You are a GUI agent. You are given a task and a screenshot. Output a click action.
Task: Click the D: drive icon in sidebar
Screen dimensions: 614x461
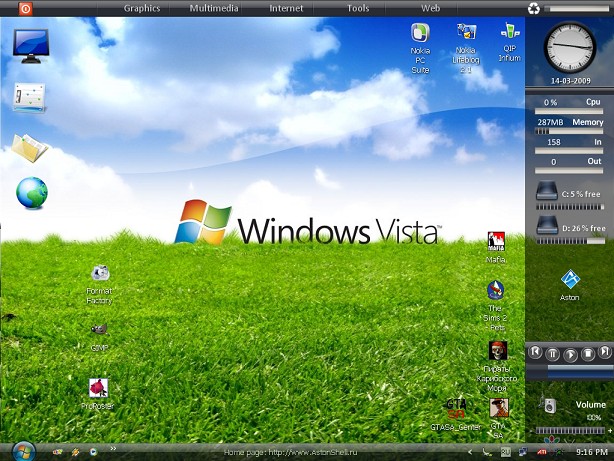[547, 225]
